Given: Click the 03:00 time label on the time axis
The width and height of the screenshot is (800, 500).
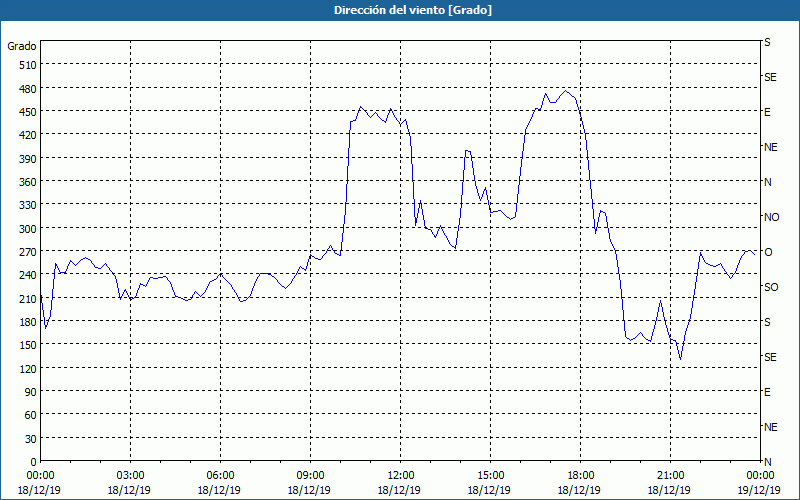Looking at the screenshot, I should [x=131, y=476].
